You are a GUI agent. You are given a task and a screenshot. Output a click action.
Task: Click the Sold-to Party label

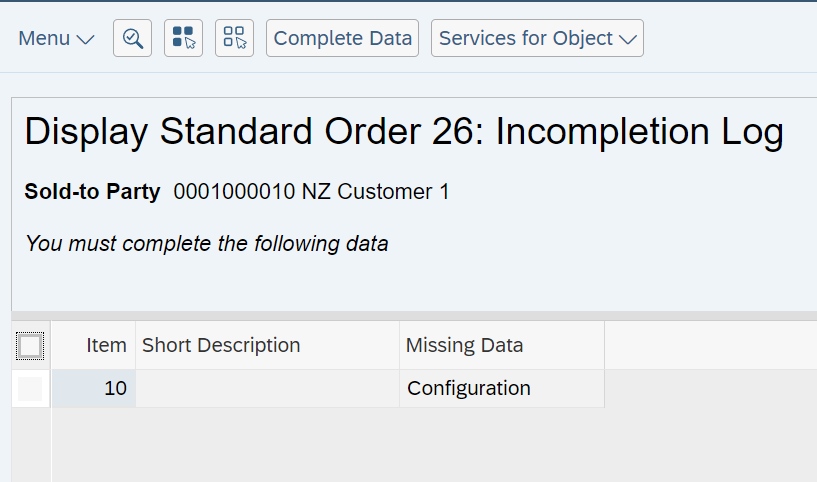(x=92, y=192)
